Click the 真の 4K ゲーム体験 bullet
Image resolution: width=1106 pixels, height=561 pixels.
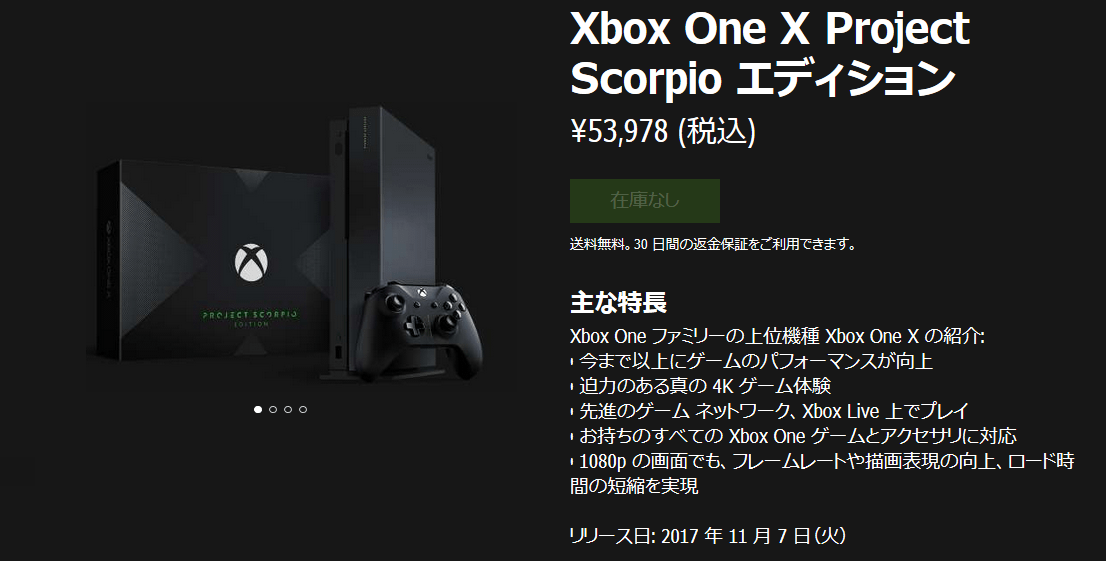click(701, 386)
